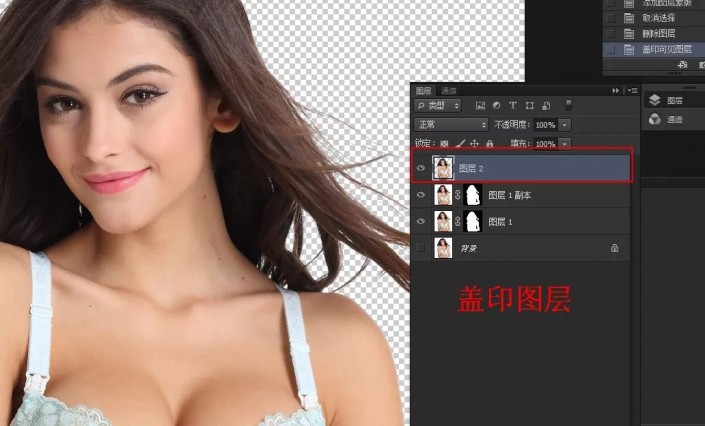
Task: Select 盖印可见图层 history state
Action: 666,50
